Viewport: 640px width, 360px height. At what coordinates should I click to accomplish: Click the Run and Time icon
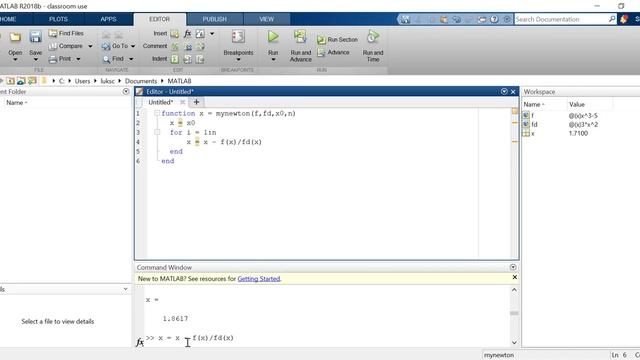(x=373, y=37)
